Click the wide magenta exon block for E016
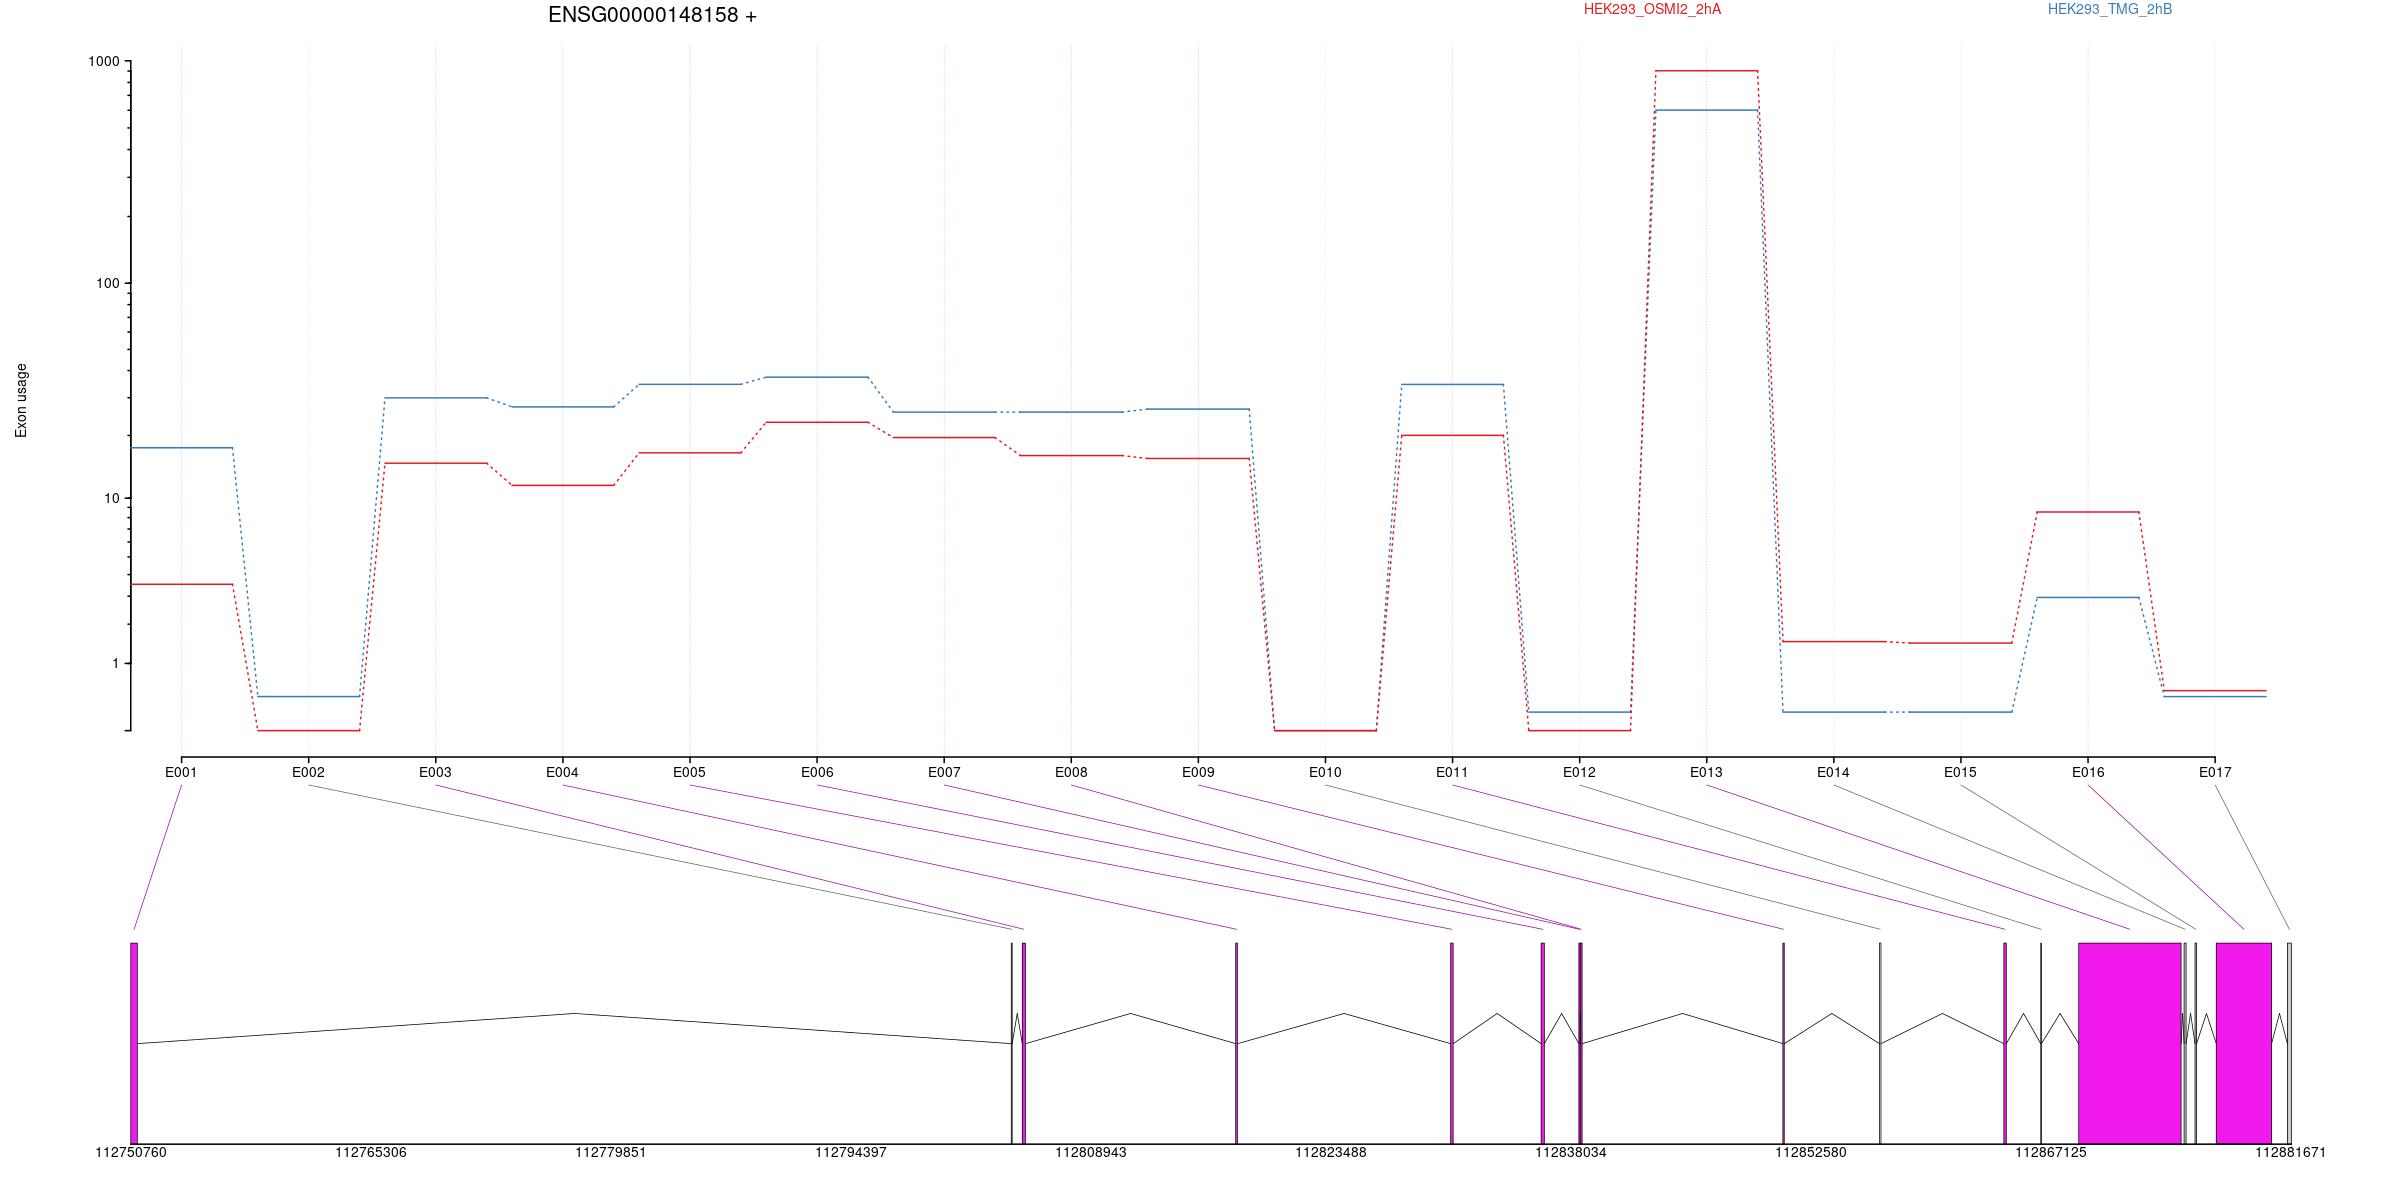Viewport: 2400px width, 1200px height. click(x=2244, y=1043)
